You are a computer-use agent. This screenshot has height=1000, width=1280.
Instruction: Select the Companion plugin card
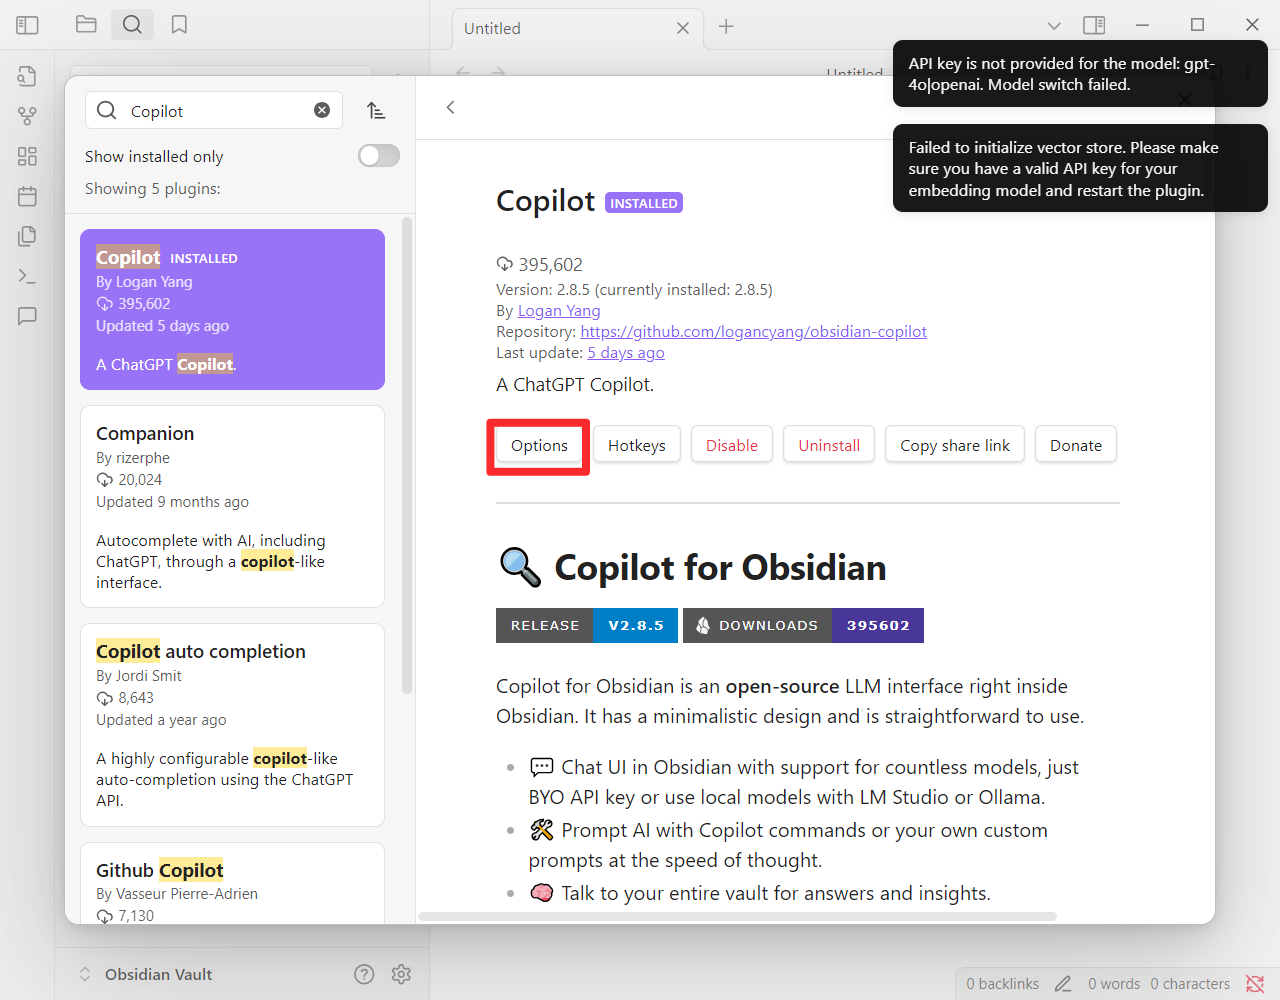pos(232,506)
